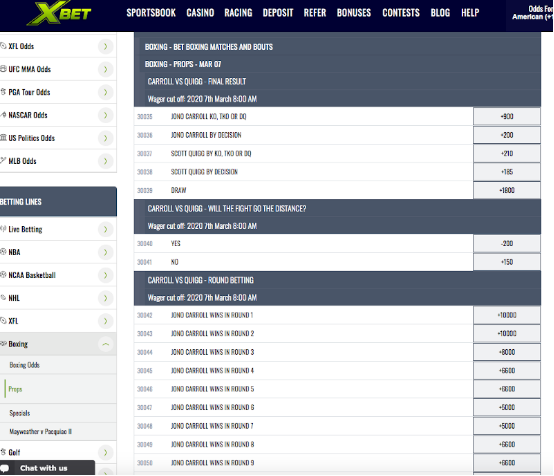
Task: Click the PGA Tour Odds golf icon
Action: [3, 92]
